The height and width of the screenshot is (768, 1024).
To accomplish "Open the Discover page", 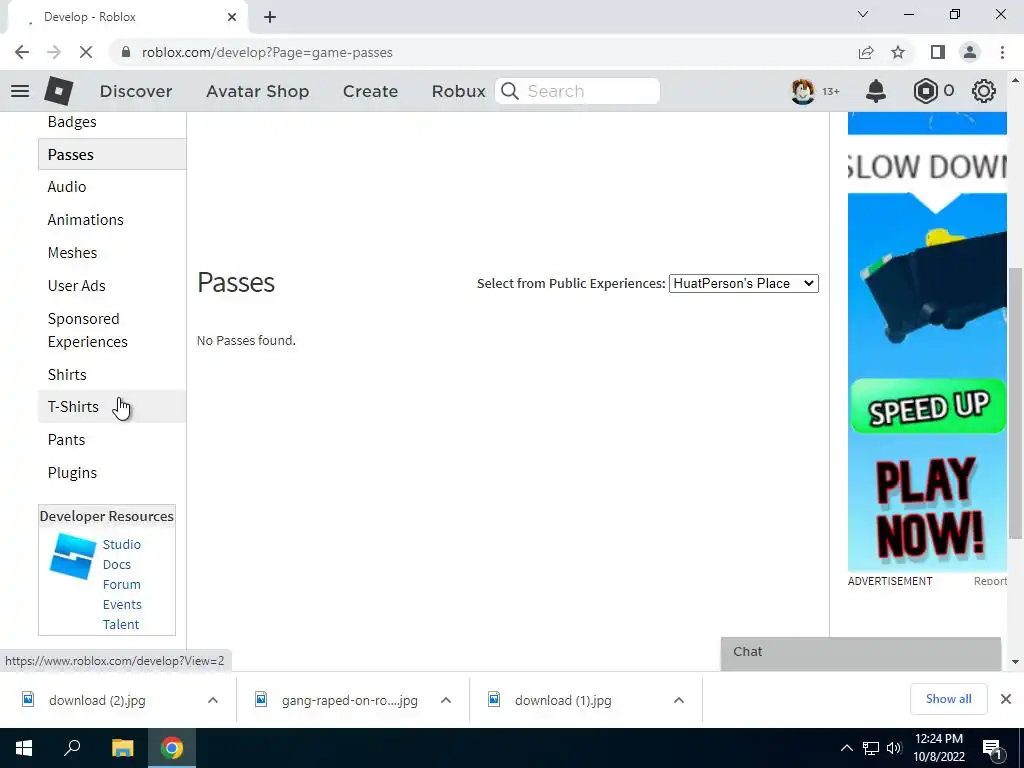I will click(x=136, y=91).
